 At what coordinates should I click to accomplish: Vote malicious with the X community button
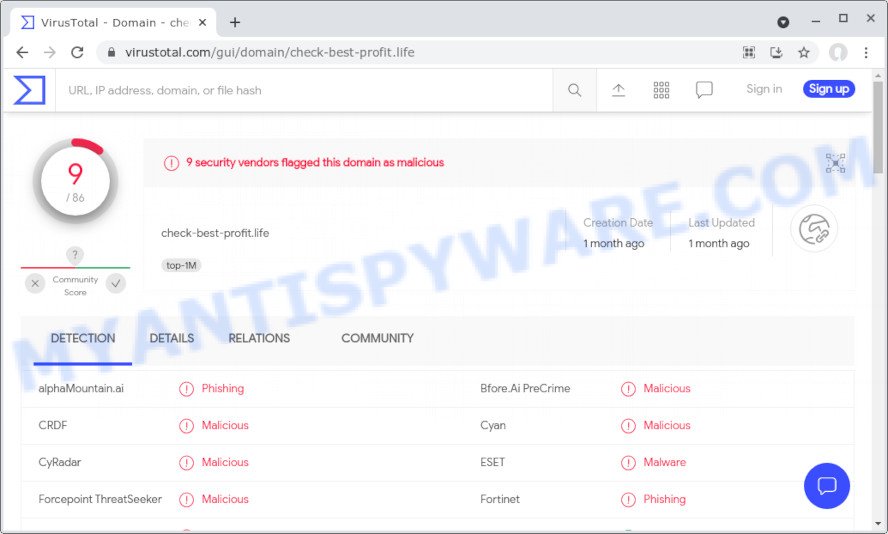coord(35,283)
